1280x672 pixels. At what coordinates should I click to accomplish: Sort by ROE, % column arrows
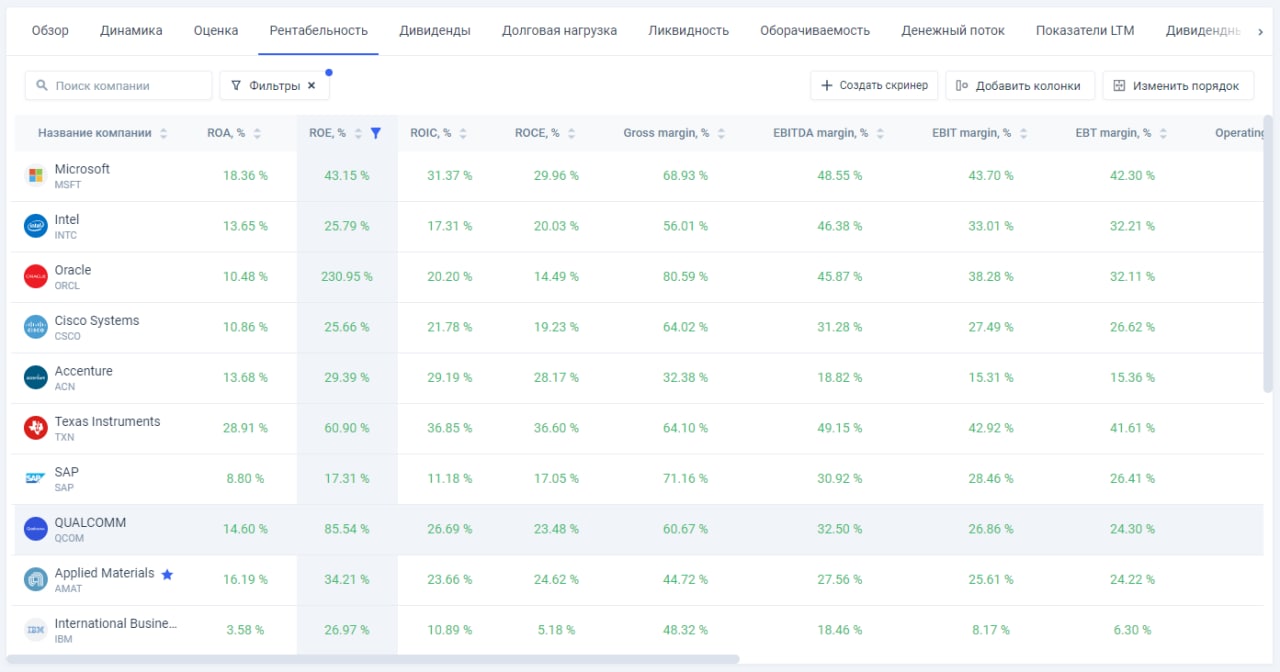click(x=357, y=133)
